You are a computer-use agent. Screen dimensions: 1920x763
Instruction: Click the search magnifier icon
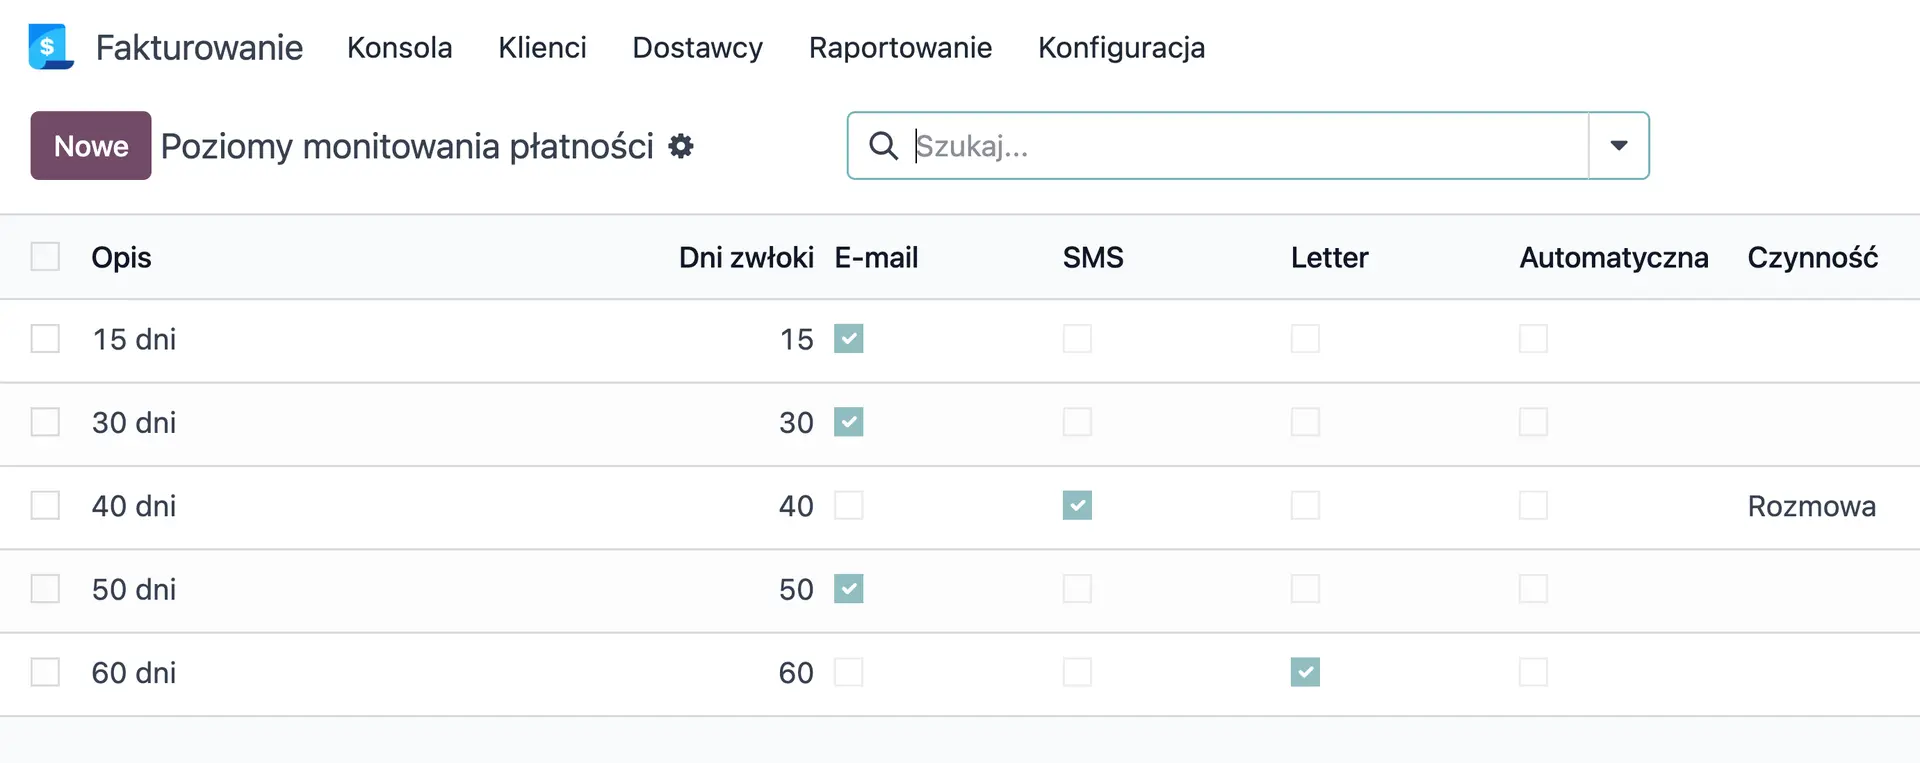[x=883, y=146]
